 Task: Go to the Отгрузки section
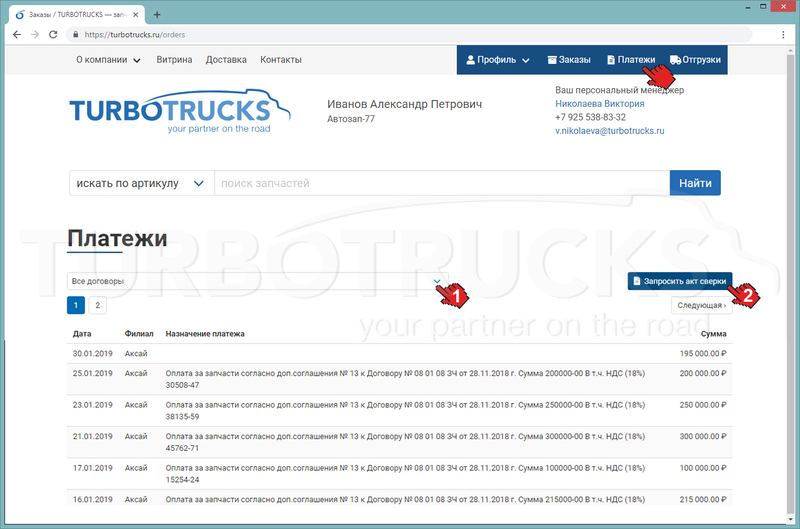695,60
